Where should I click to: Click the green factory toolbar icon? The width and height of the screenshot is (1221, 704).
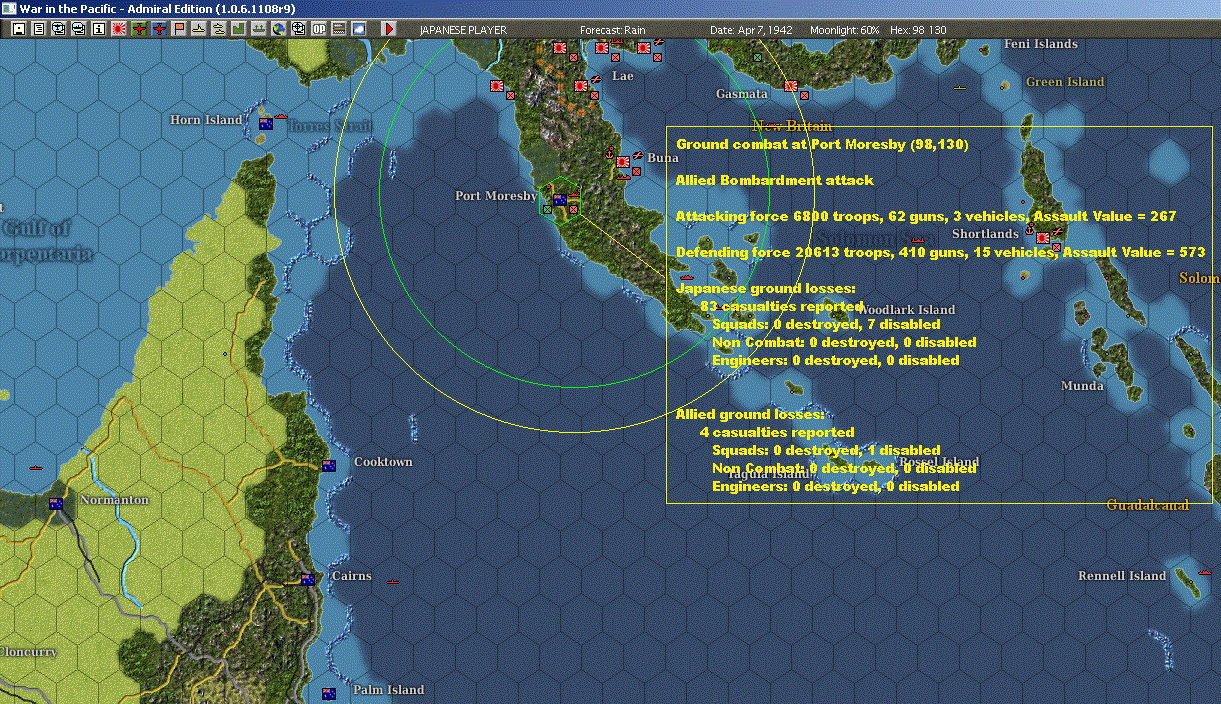pos(238,29)
